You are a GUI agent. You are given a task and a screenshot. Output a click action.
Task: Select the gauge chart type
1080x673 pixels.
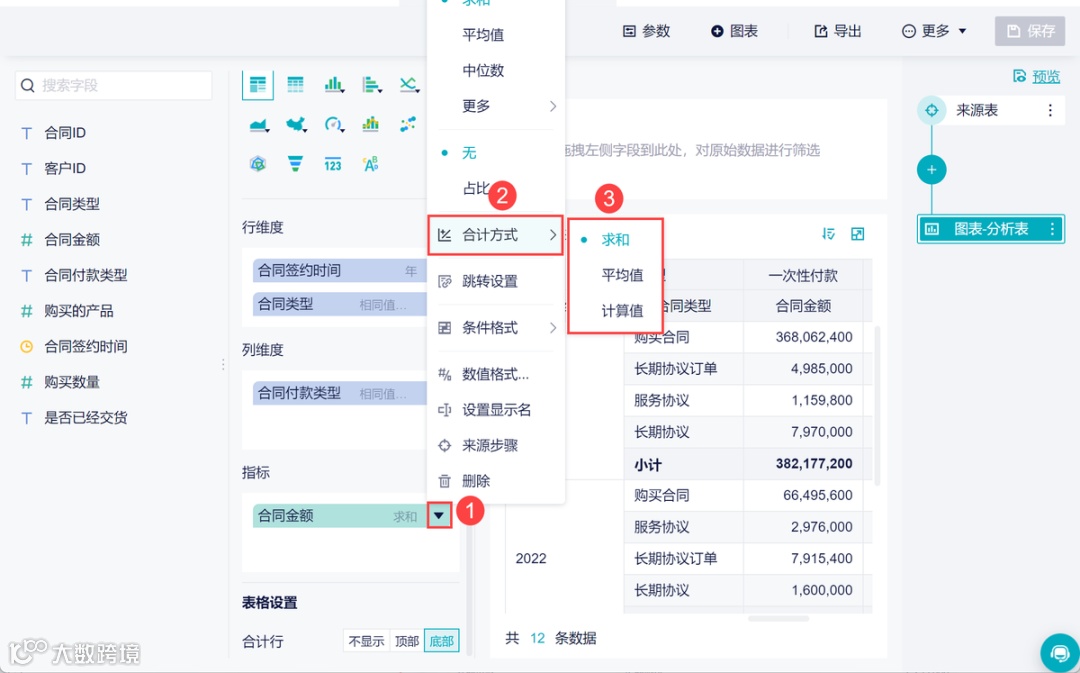(x=332, y=123)
